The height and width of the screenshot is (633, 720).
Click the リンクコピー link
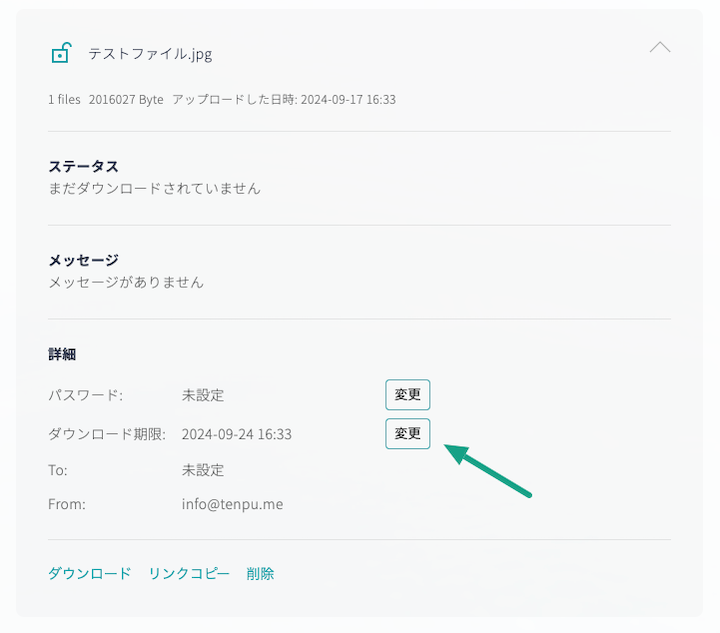[x=189, y=573]
